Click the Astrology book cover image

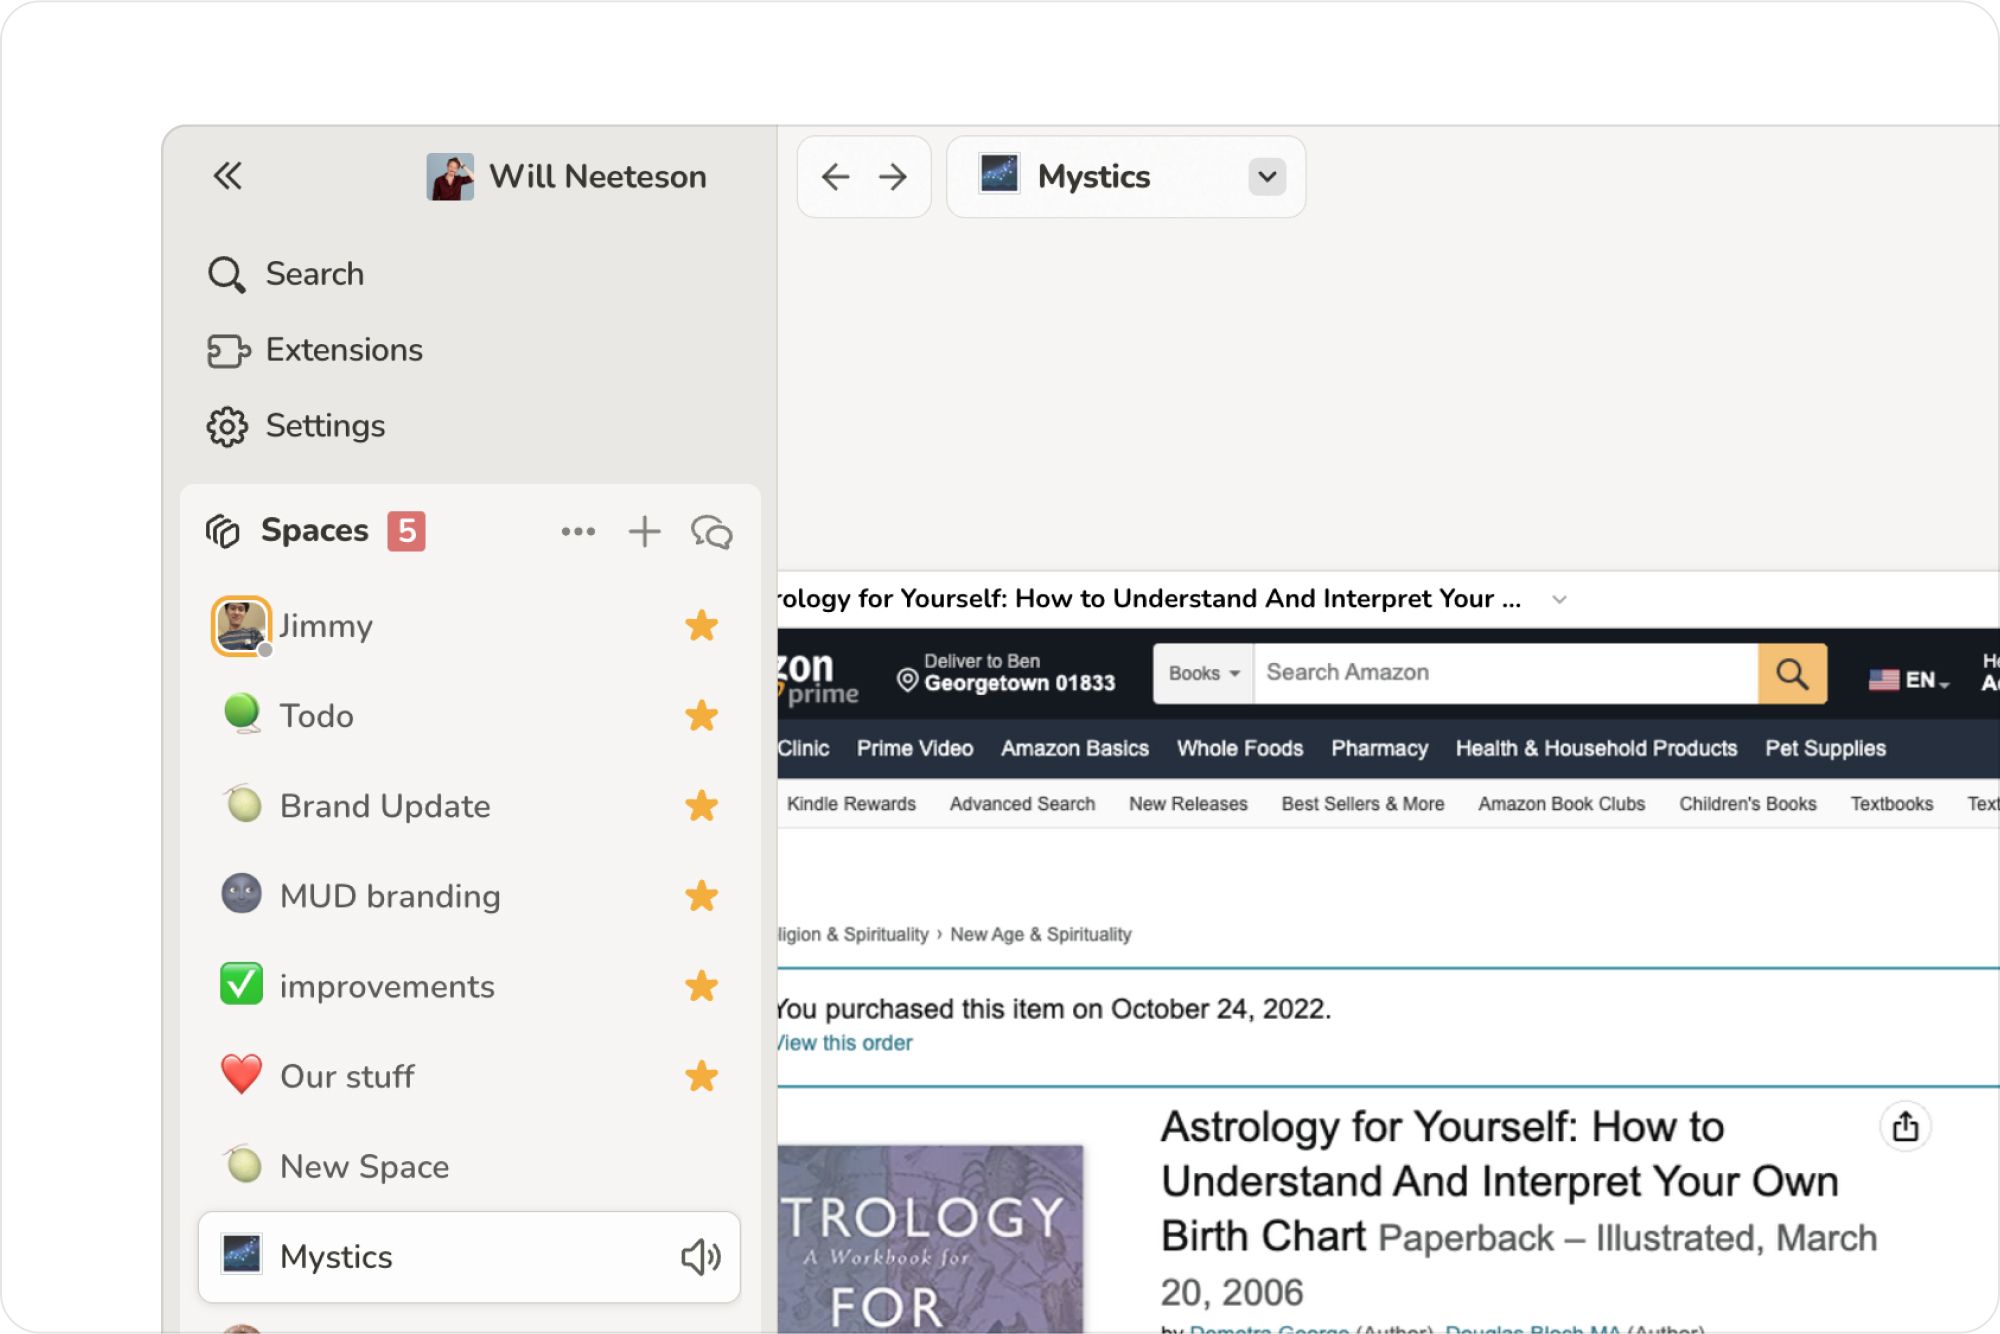(930, 1239)
